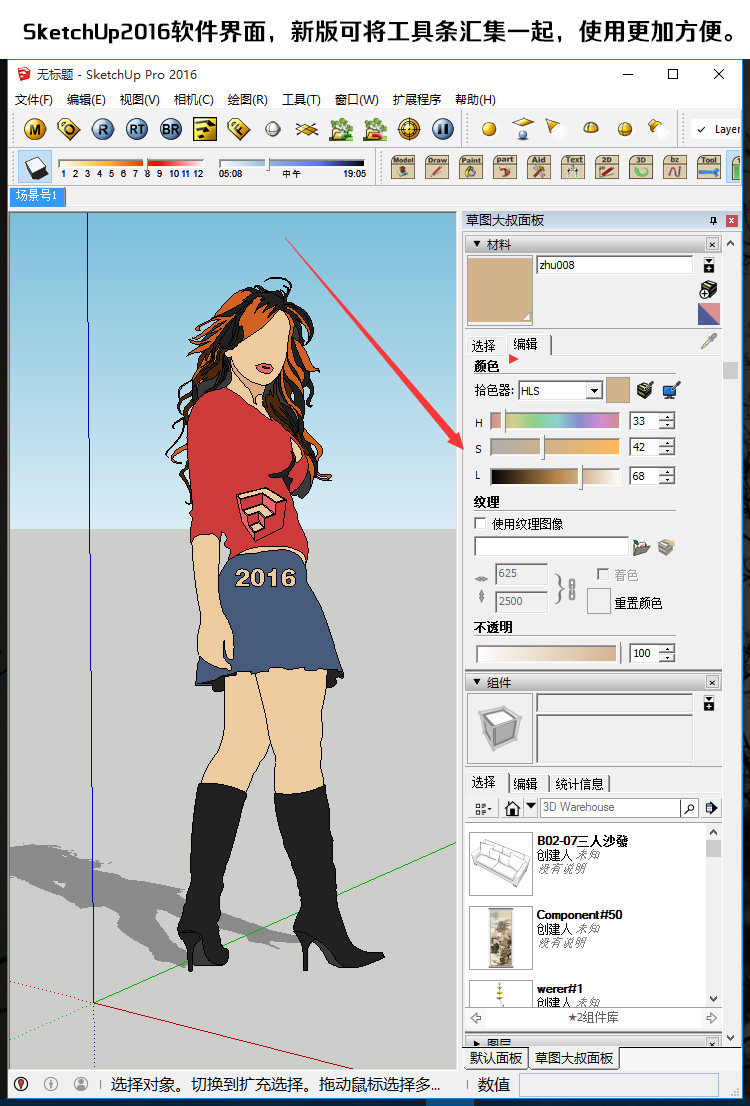Image resolution: width=750 pixels, height=1106 pixels.
Task: Open the Model toolbar group icon
Action: pos(403,167)
